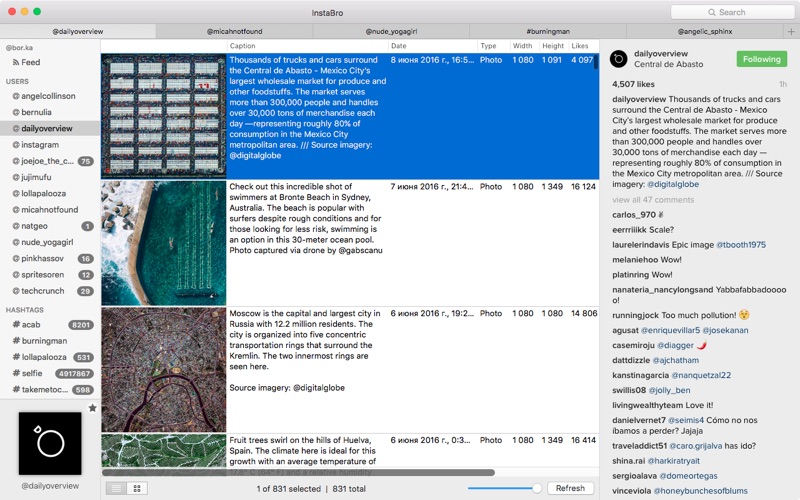
Task: Switch to the @micahnotfound tab
Action: tap(234, 32)
